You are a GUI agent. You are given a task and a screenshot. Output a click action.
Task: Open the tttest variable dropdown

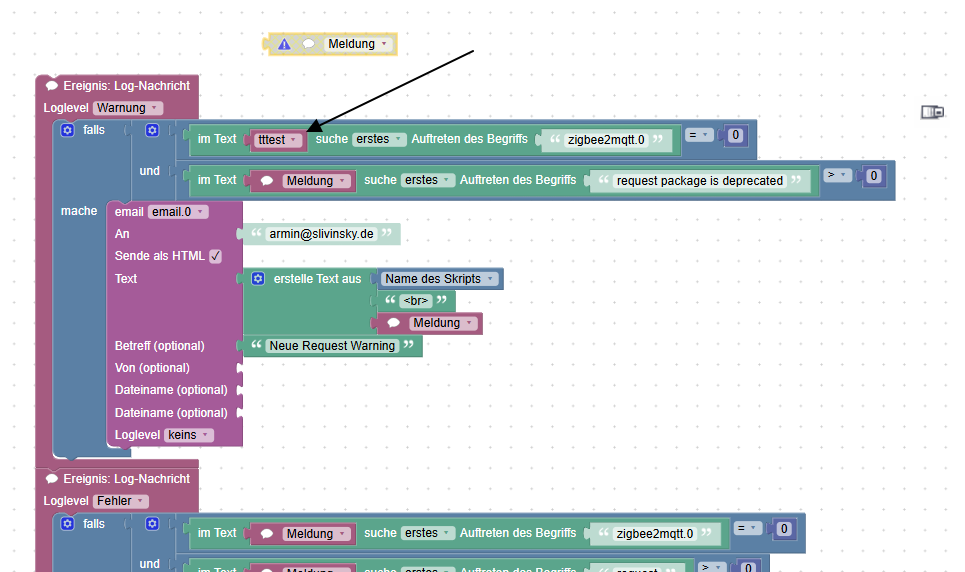click(278, 140)
